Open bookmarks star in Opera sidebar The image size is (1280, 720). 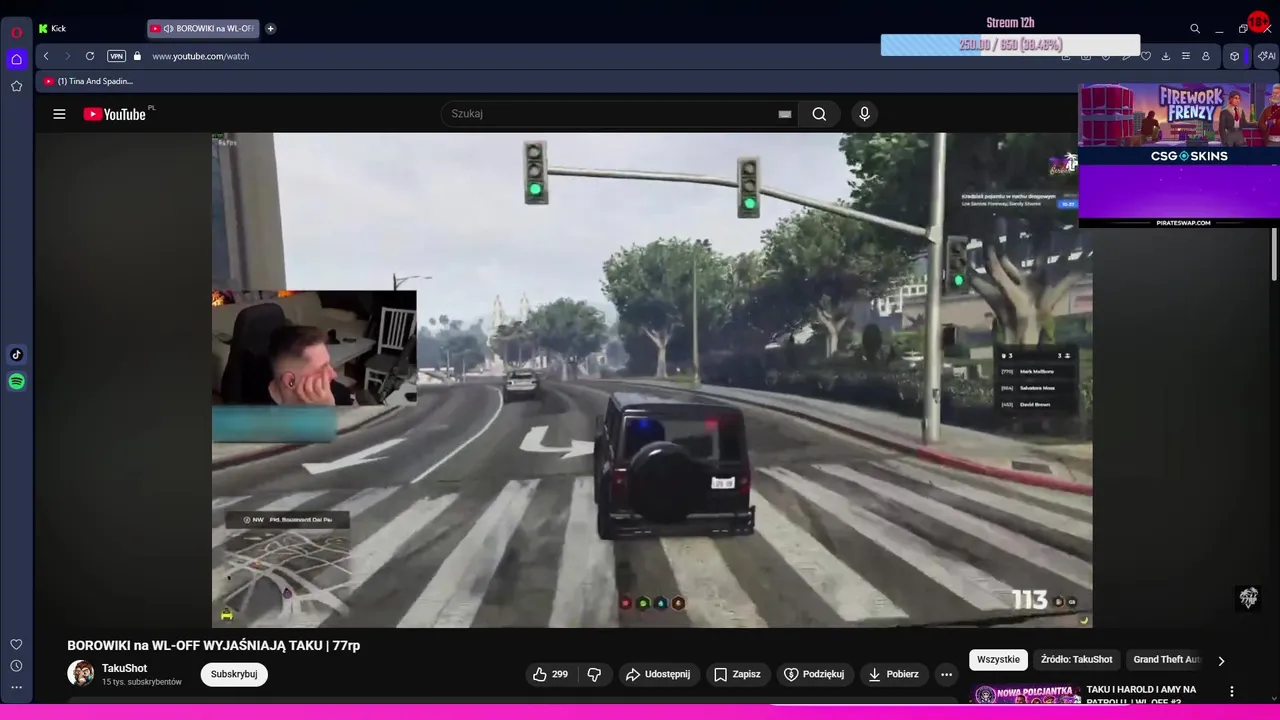tap(16, 86)
